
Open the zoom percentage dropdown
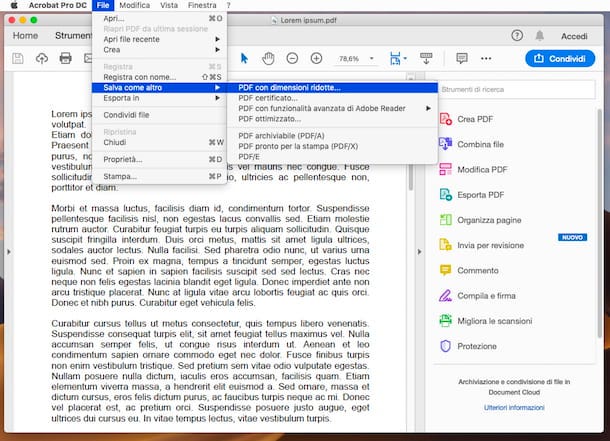372,58
